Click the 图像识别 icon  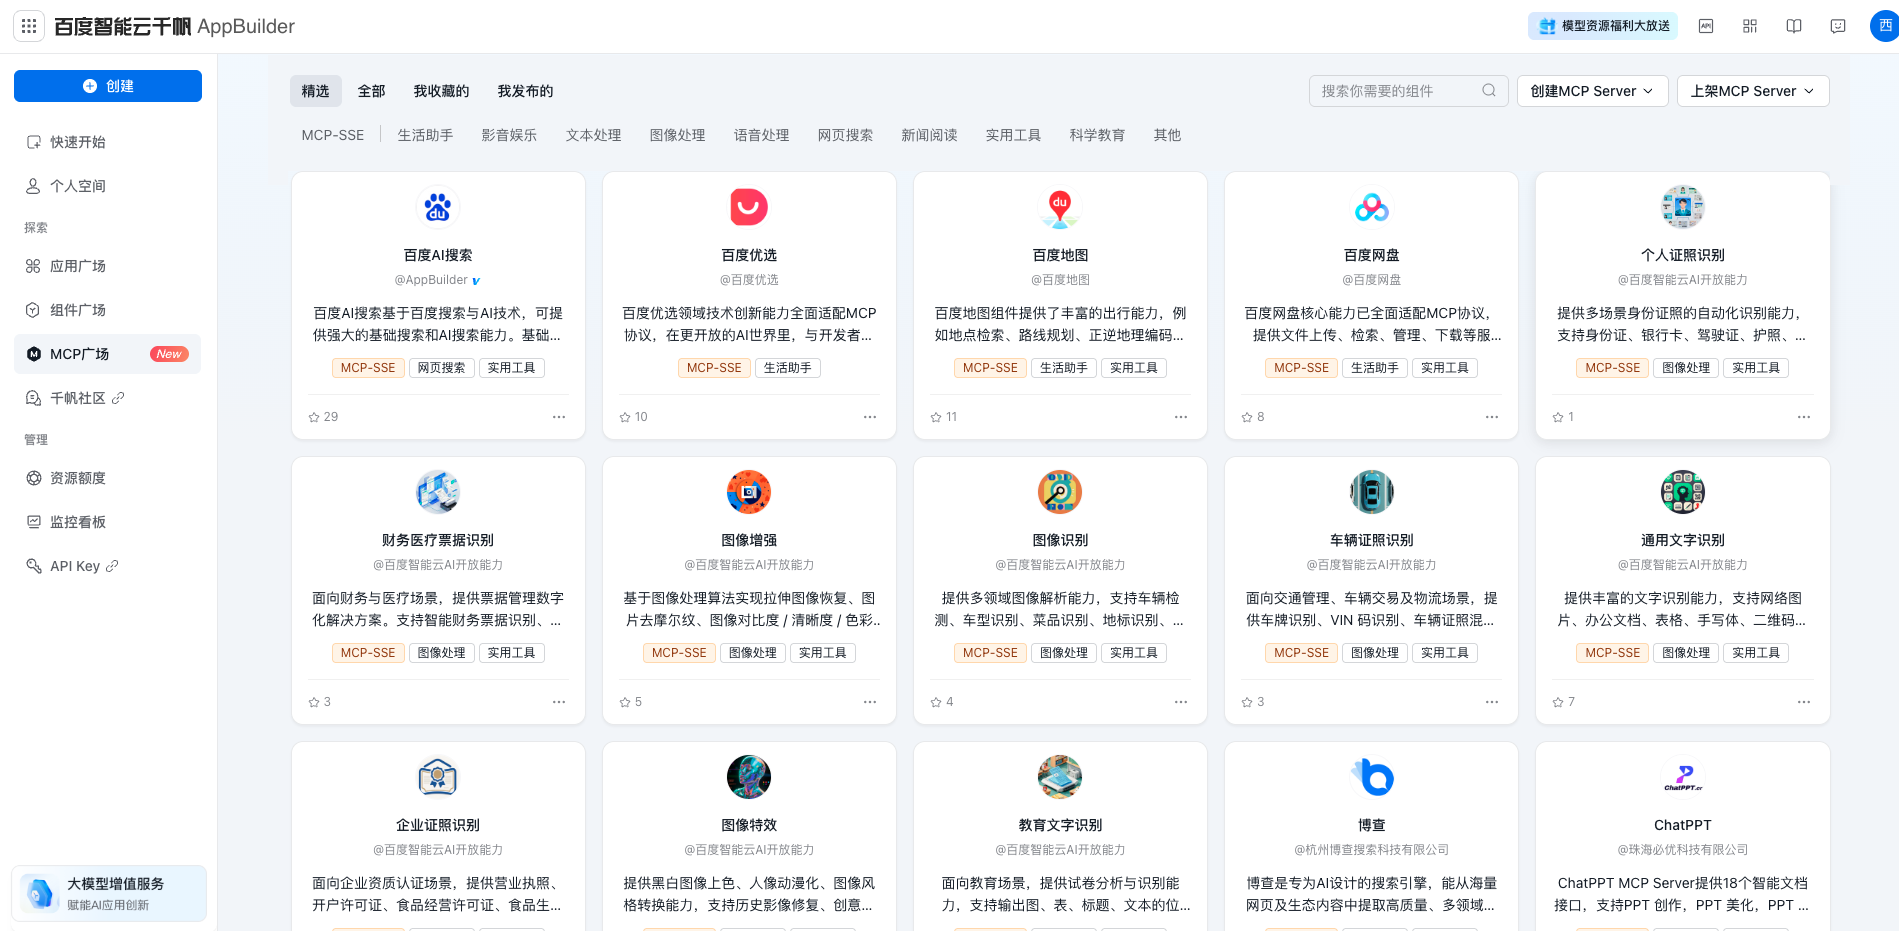pyautogui.click(x=1060, y=492)
